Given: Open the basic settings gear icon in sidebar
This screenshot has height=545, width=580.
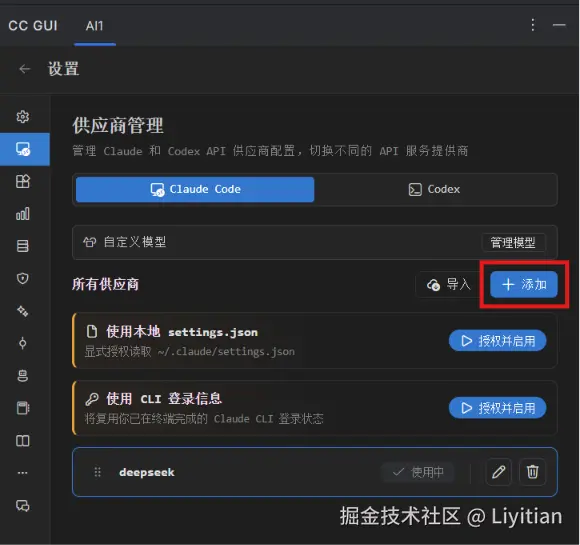Looking at the screenshot, I should 23,117.
